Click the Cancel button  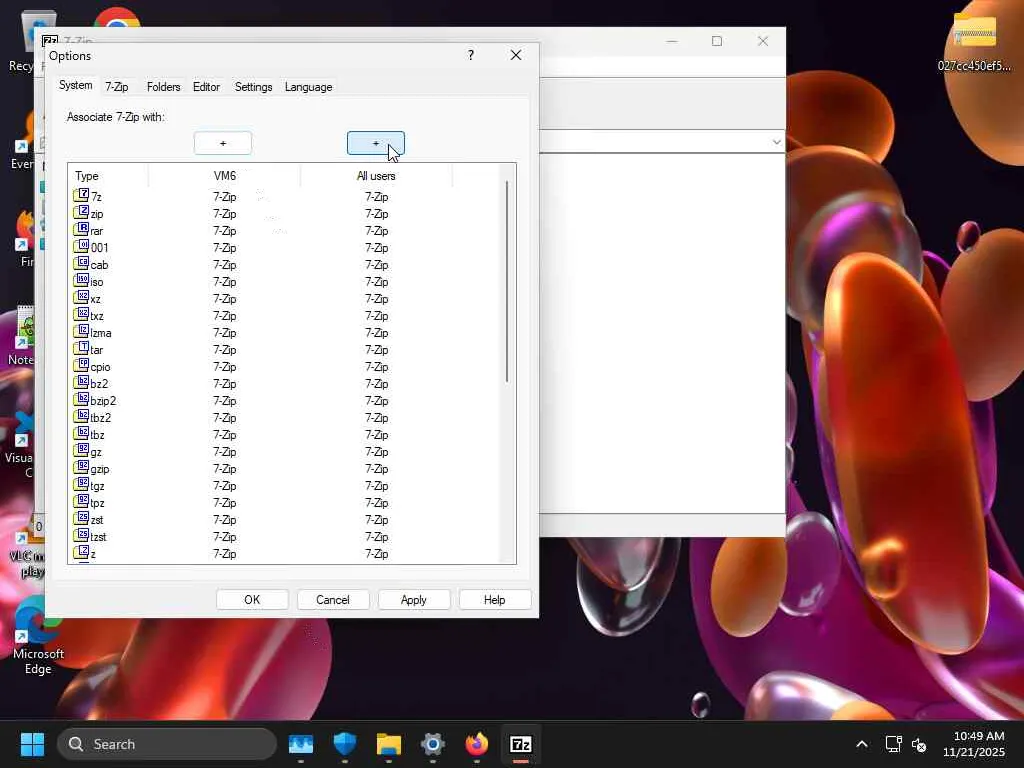333,600
